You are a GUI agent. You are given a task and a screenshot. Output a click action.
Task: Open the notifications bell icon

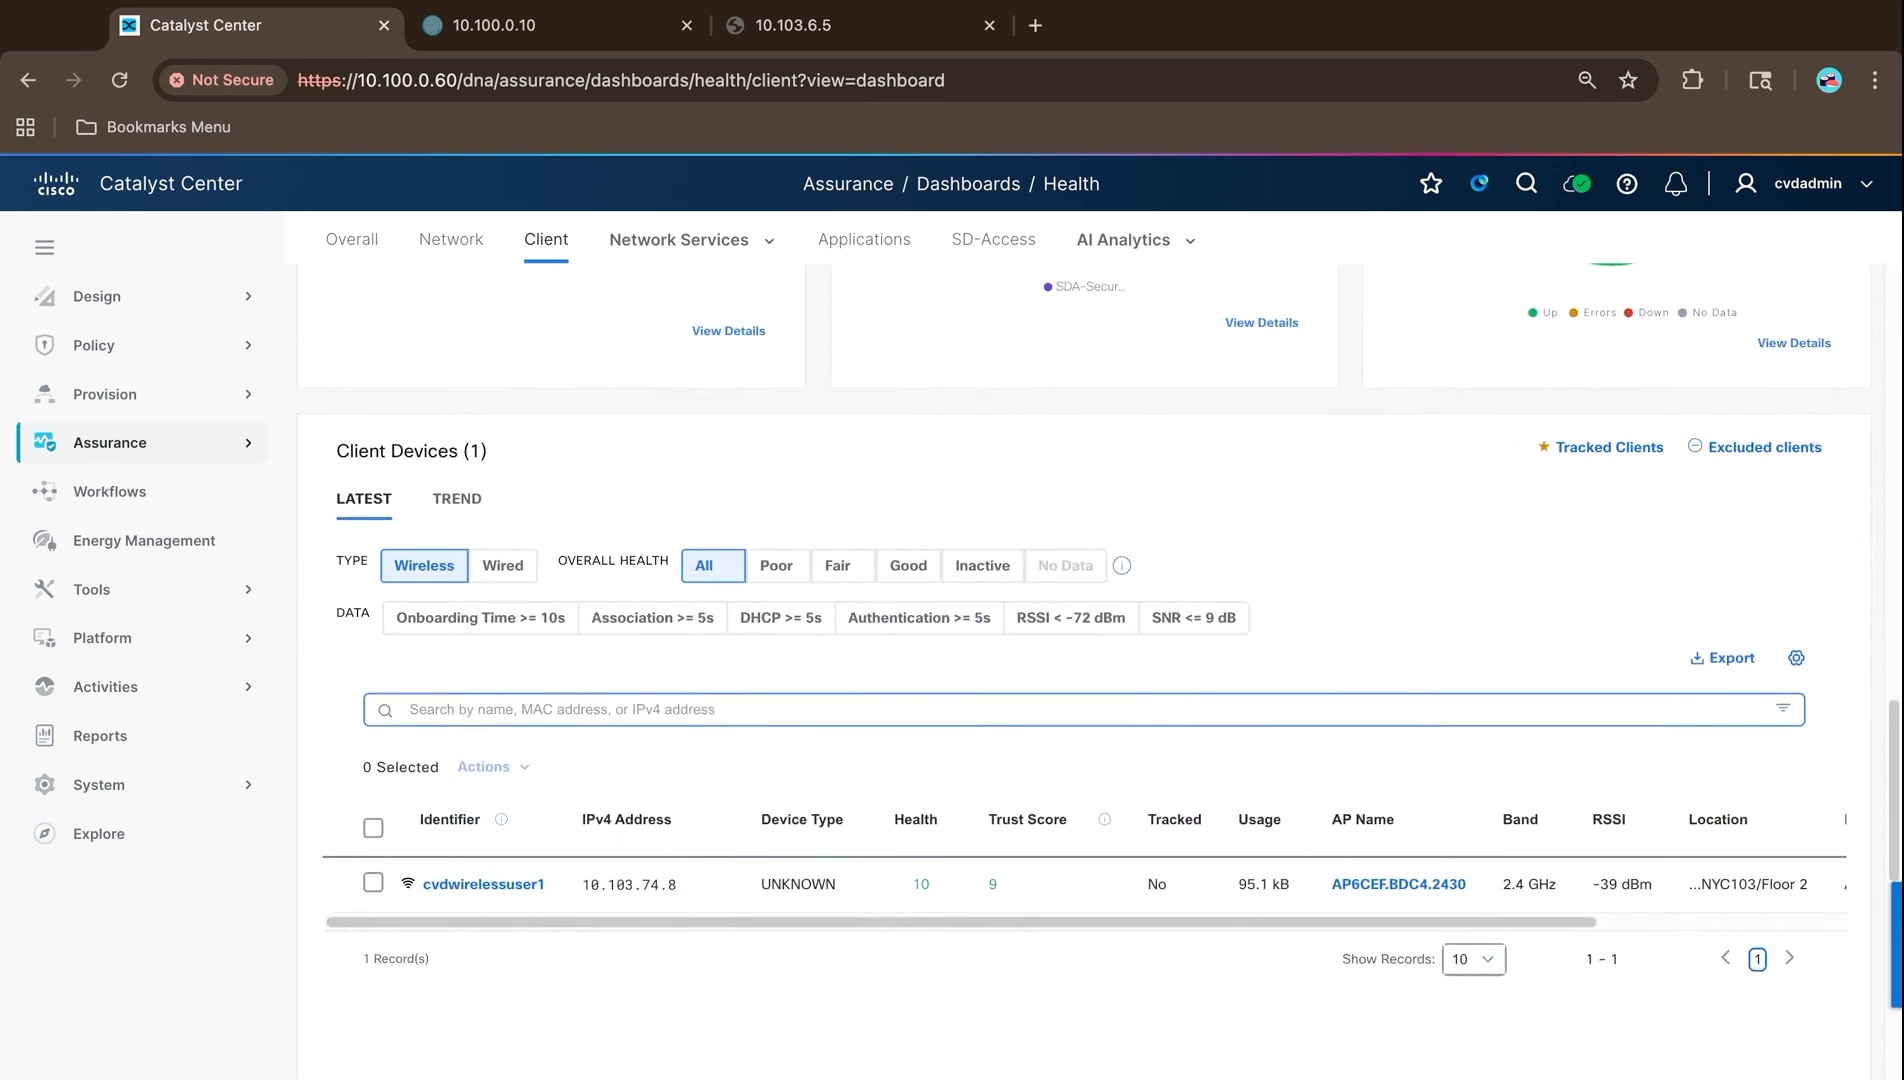tap(1676, 183)
